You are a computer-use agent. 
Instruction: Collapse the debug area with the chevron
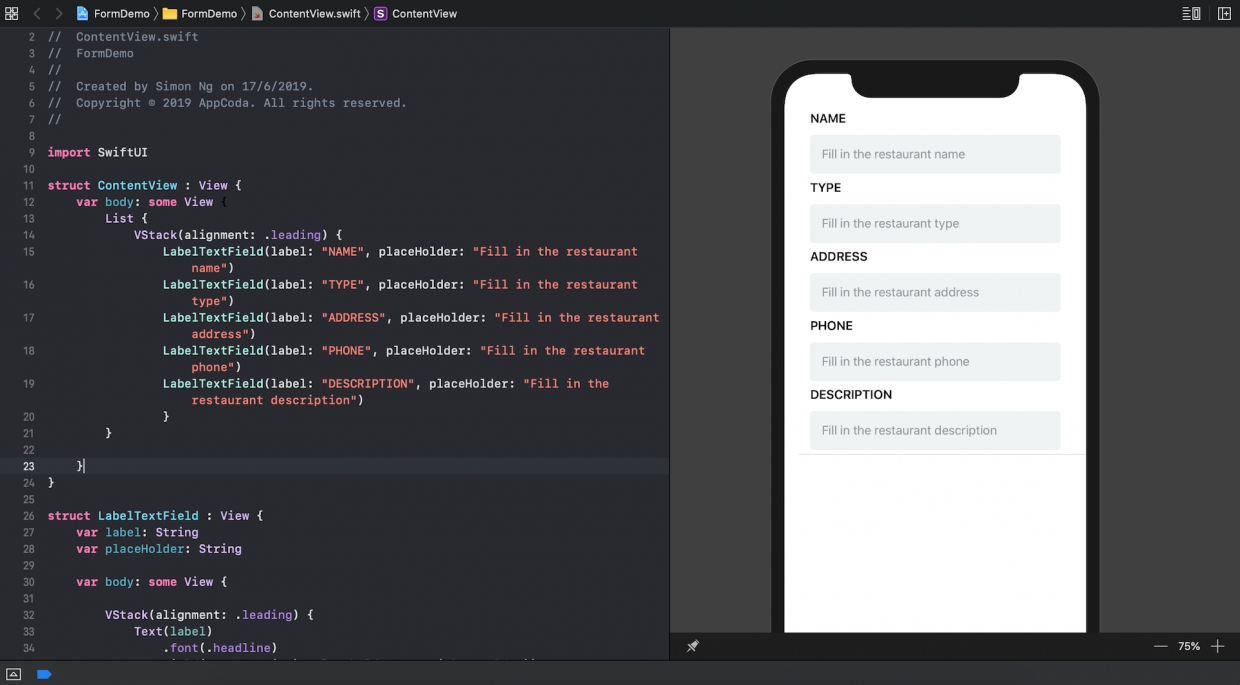click(13, 674)
